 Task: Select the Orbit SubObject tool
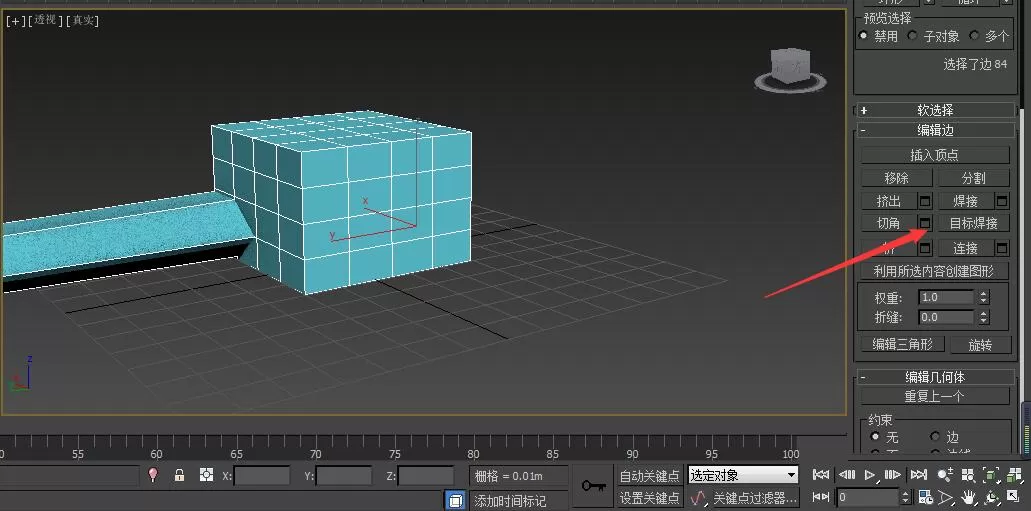tap(992, 497)
